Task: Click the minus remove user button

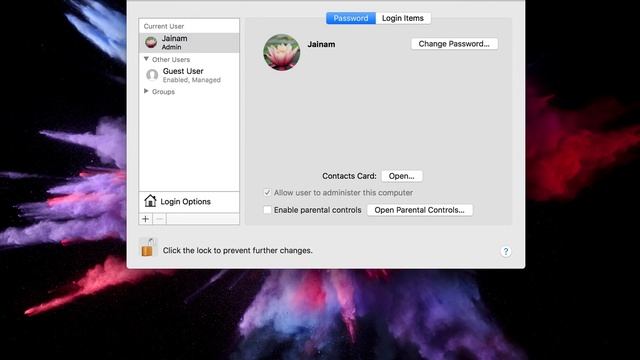Action: coord(160,219)
